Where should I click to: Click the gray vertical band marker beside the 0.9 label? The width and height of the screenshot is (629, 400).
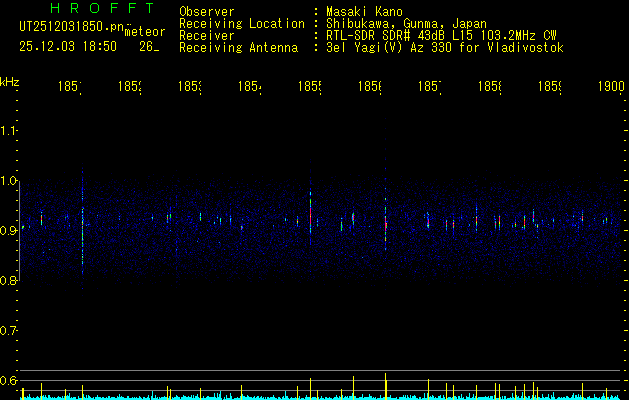(x=20, y=231)
